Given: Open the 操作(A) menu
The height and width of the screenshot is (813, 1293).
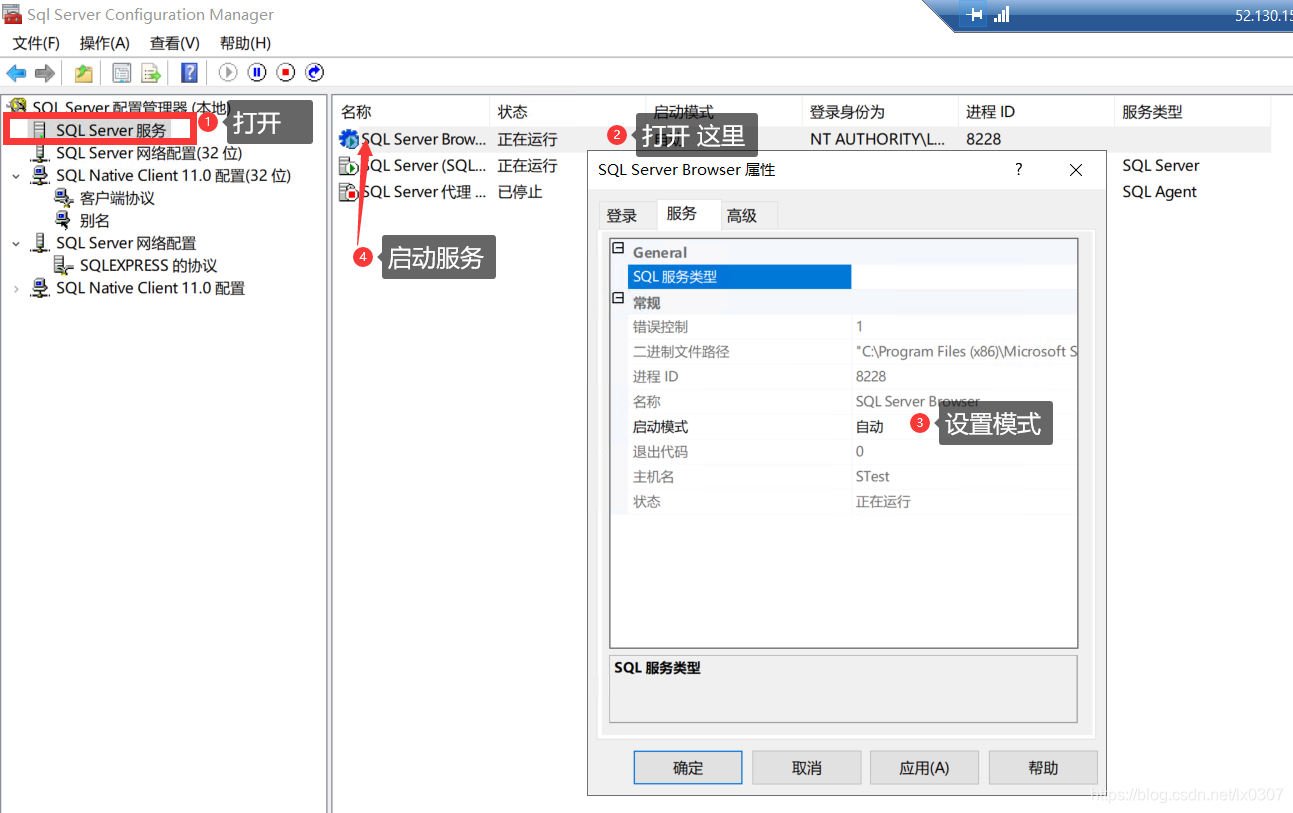Looking at the screenshot, I should 105,43.
